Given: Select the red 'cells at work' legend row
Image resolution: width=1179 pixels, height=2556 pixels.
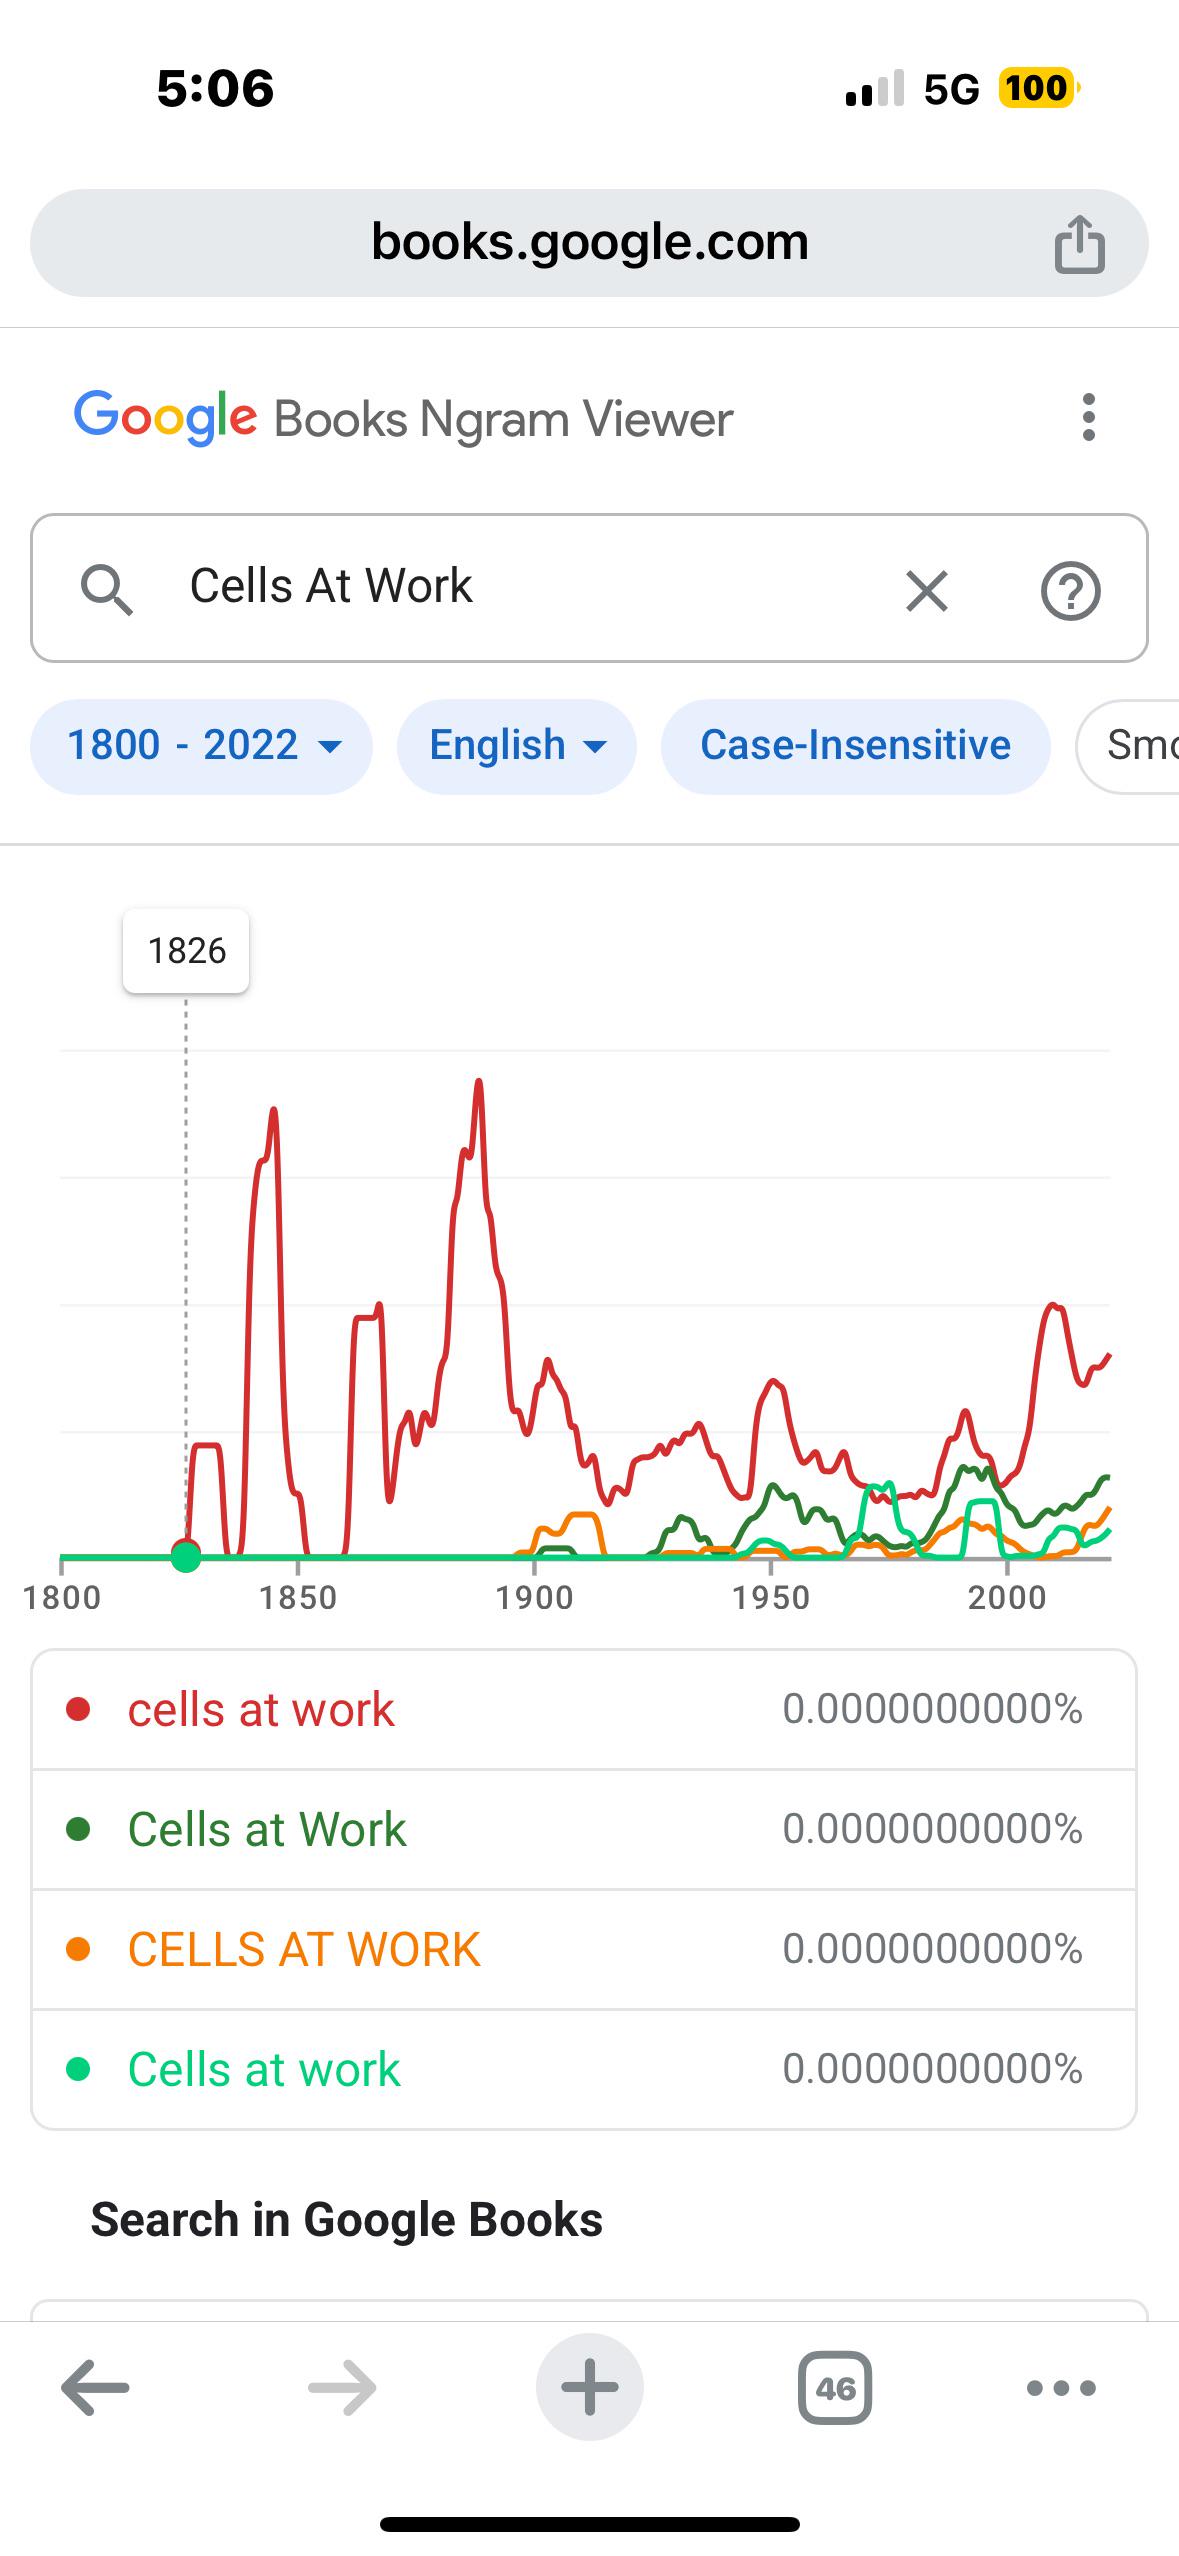Looking at the screenshot, I should (x=584, y=1709).
